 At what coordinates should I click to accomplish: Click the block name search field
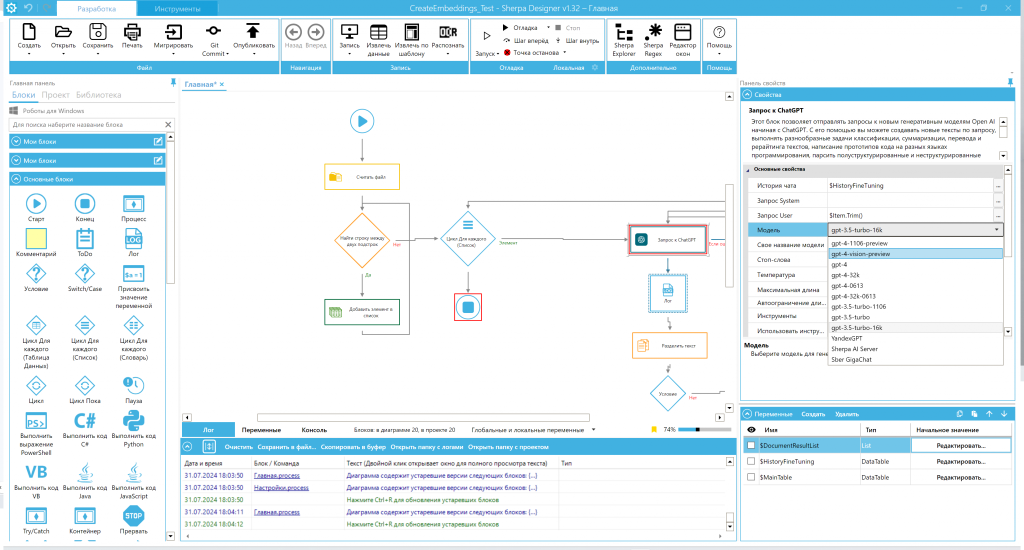[85, 125]
